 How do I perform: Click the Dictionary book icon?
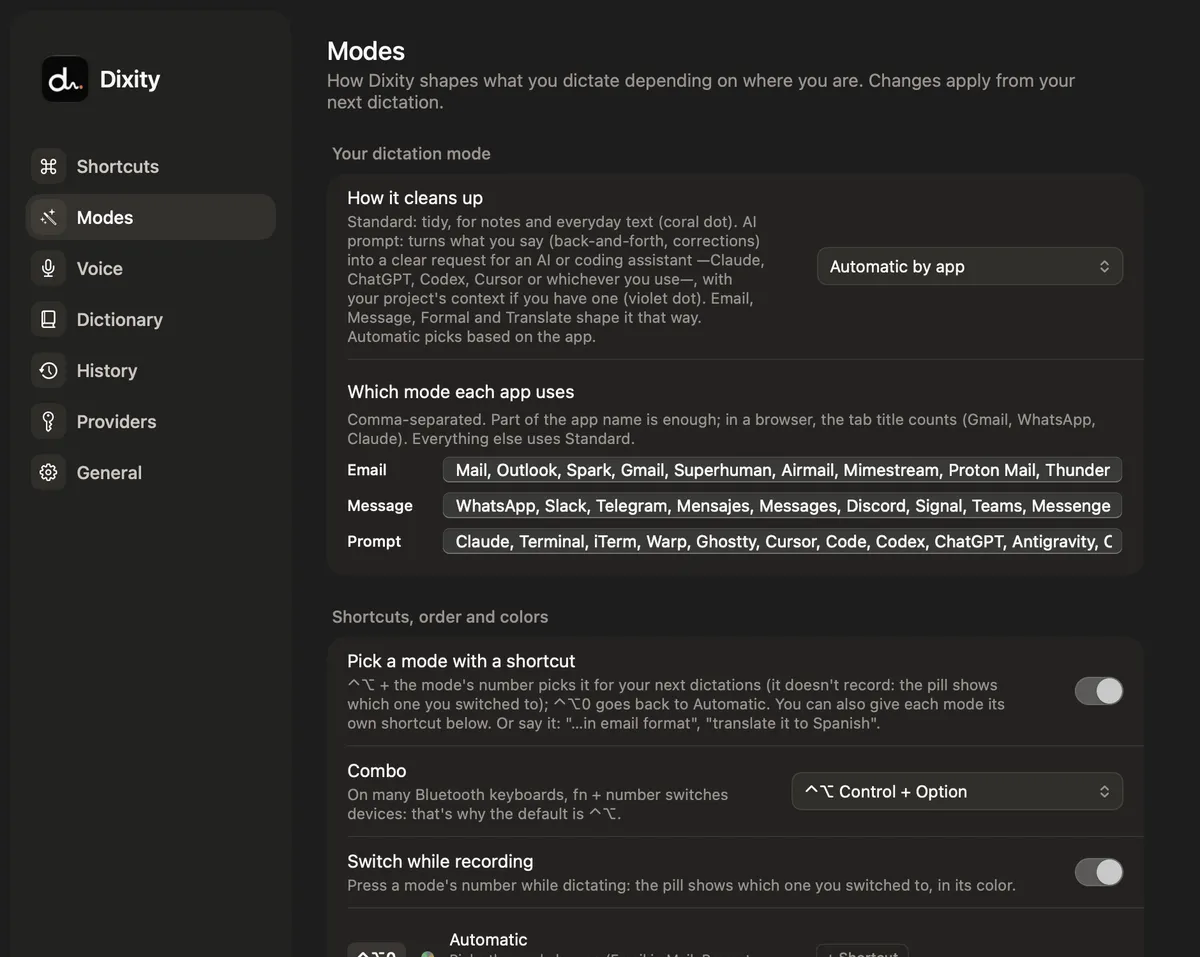48,319
